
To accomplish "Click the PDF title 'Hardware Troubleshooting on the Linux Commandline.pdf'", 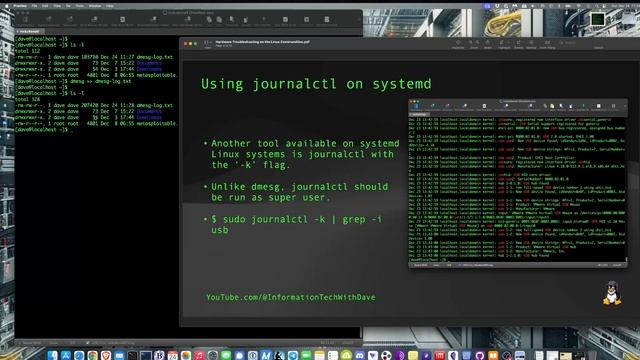I will click(x=262, y=42).
